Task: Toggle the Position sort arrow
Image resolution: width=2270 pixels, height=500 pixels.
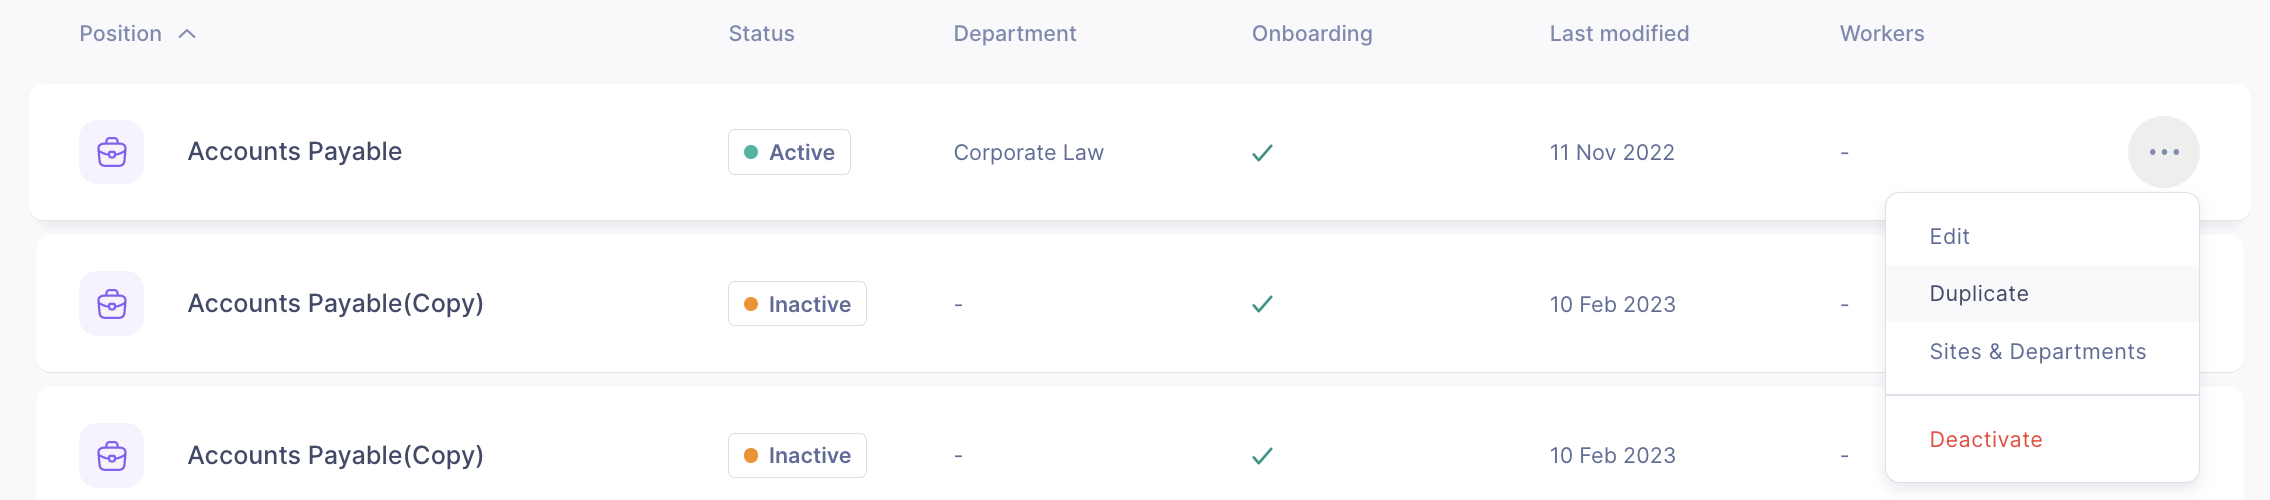Action: pos(187,34)
